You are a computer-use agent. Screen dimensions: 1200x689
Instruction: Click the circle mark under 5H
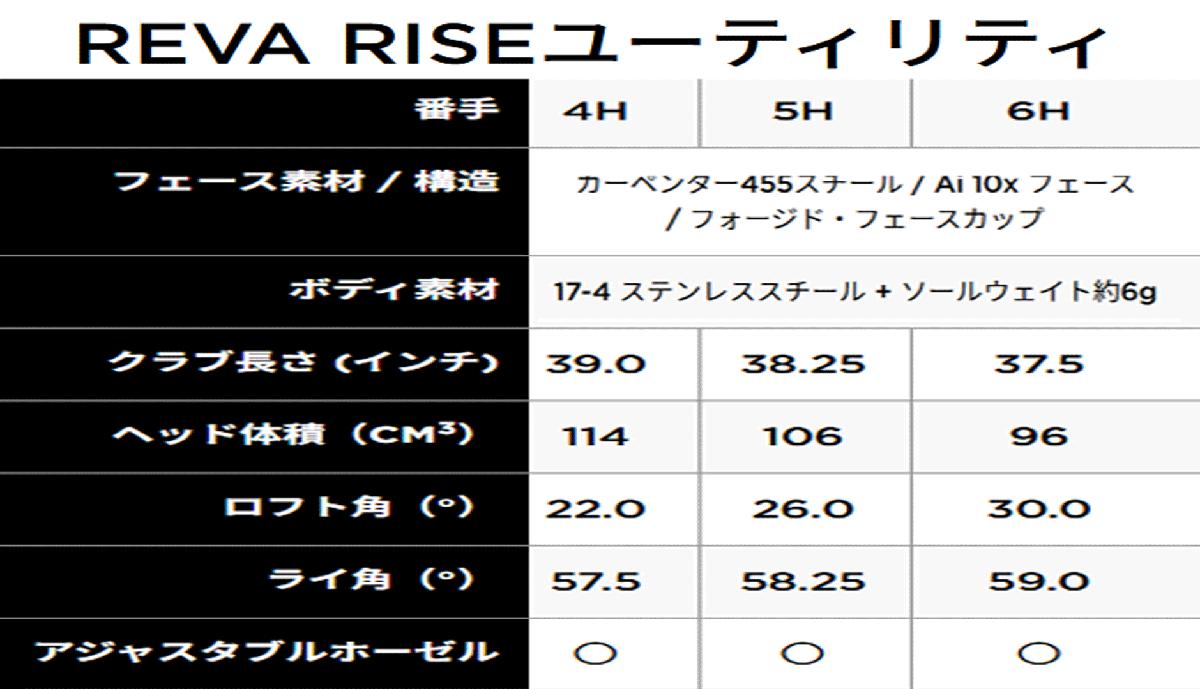(800, 653)
